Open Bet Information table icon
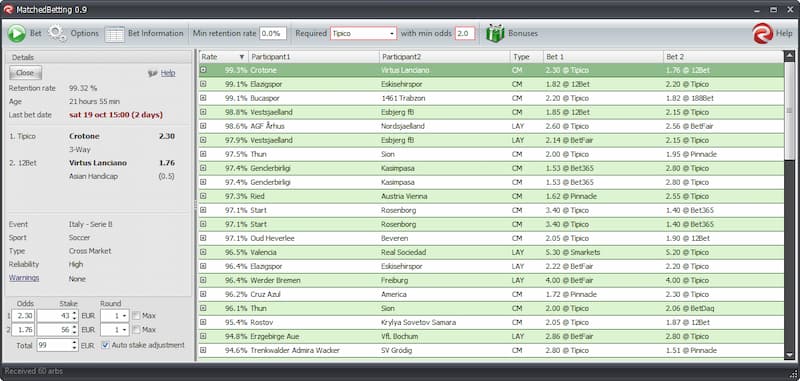The height and width of the screenshot is (381, 800). (x=114, y=34)
